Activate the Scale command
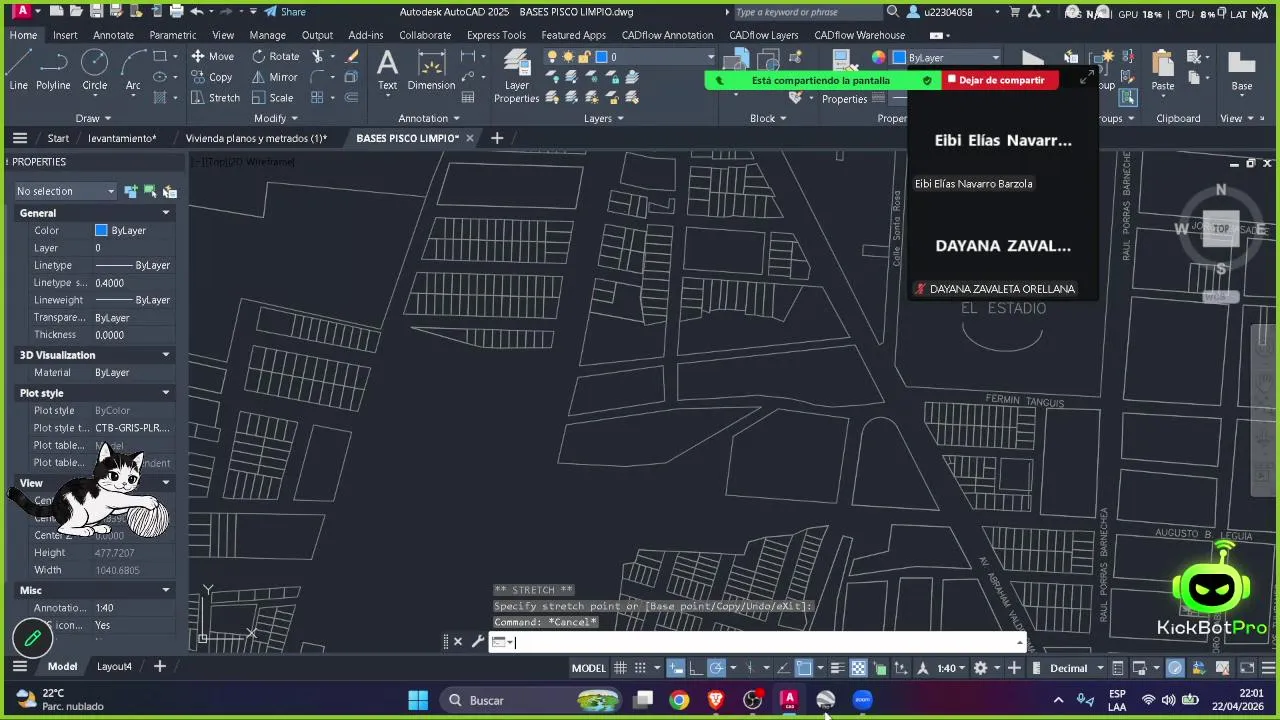This screenshot has height=720, width=1280. pyautogui.click(x=272, y=98)
